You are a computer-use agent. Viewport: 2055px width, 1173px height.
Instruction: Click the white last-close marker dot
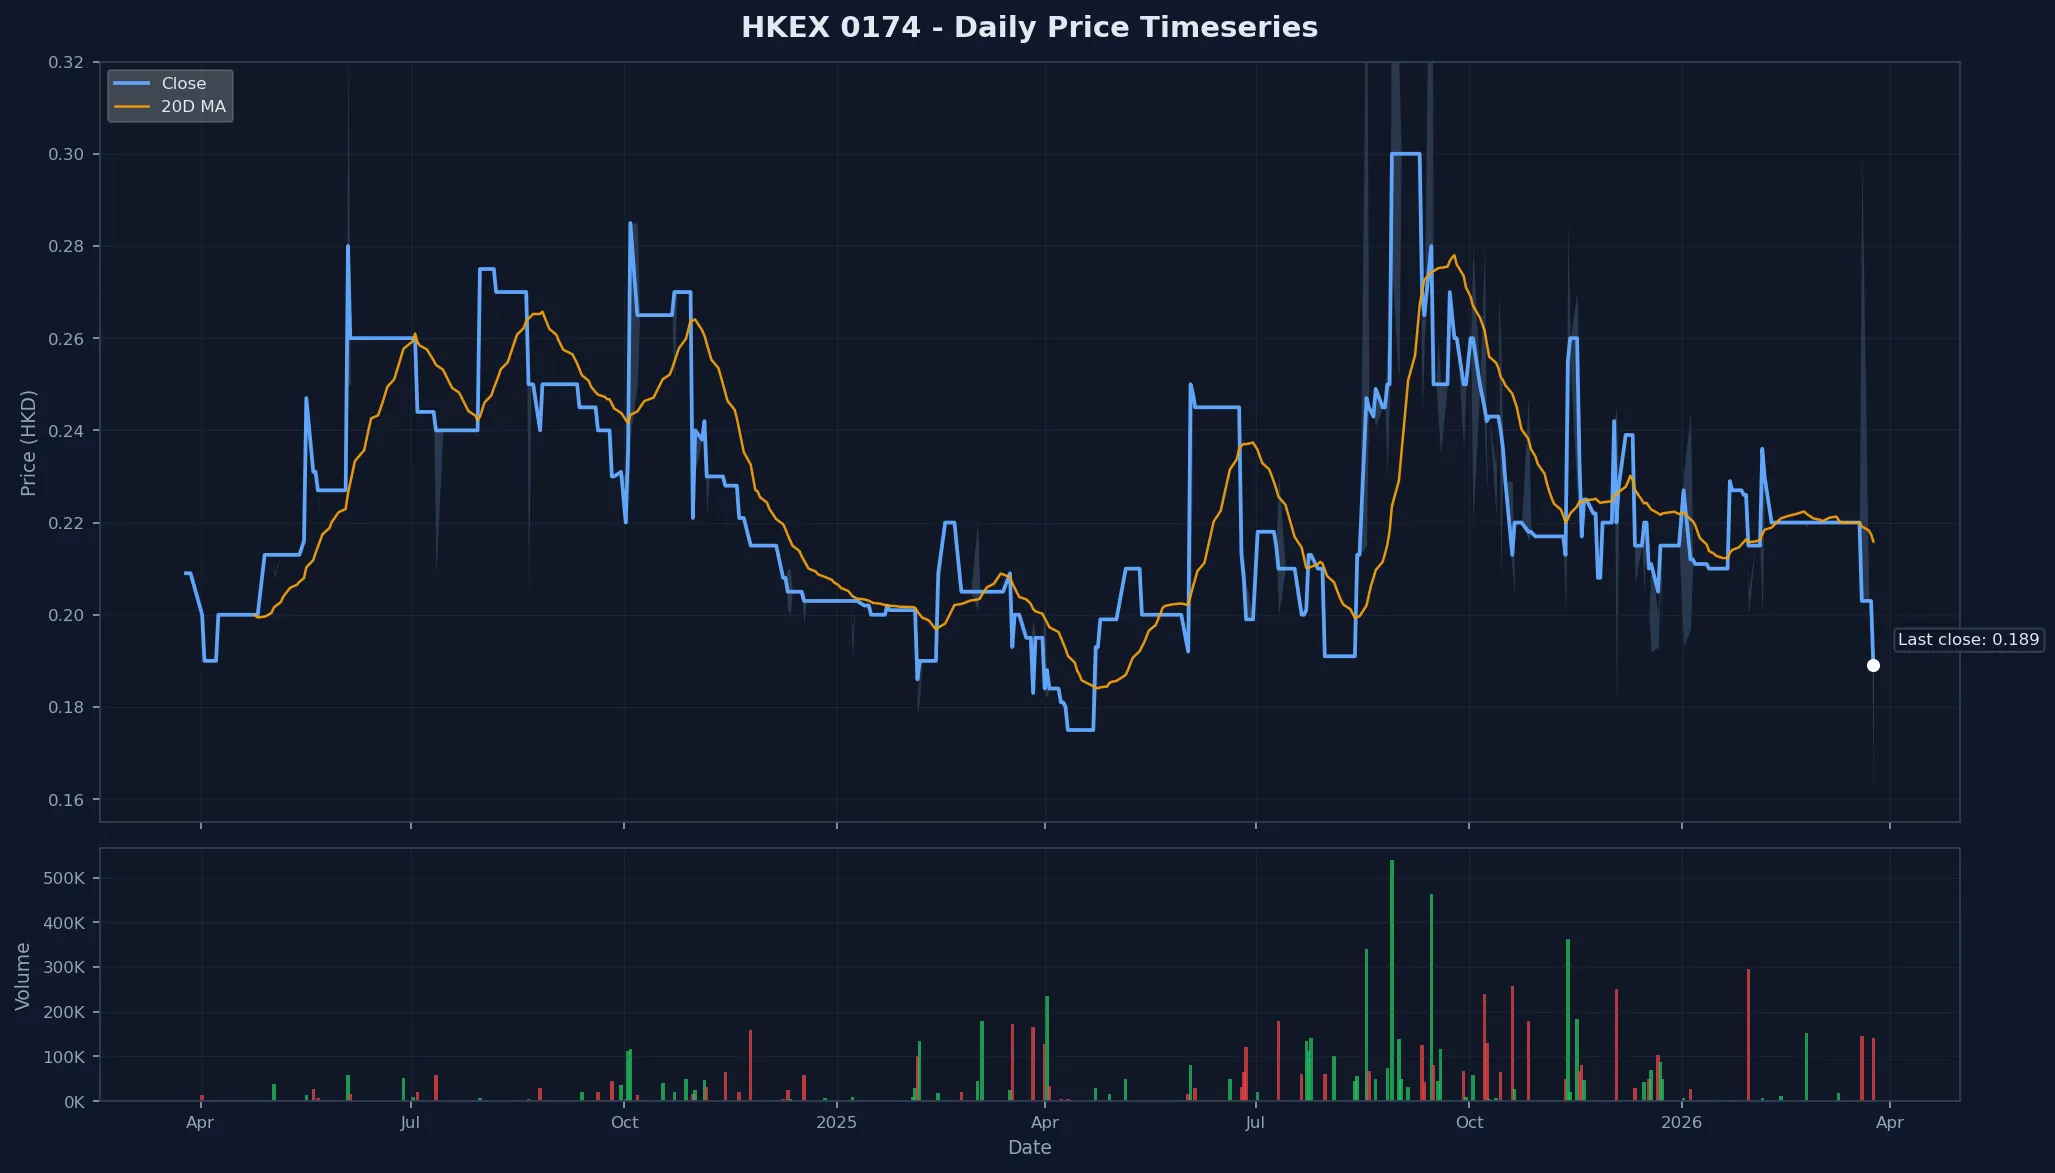pyautogui.click(x=1874, y=664)
